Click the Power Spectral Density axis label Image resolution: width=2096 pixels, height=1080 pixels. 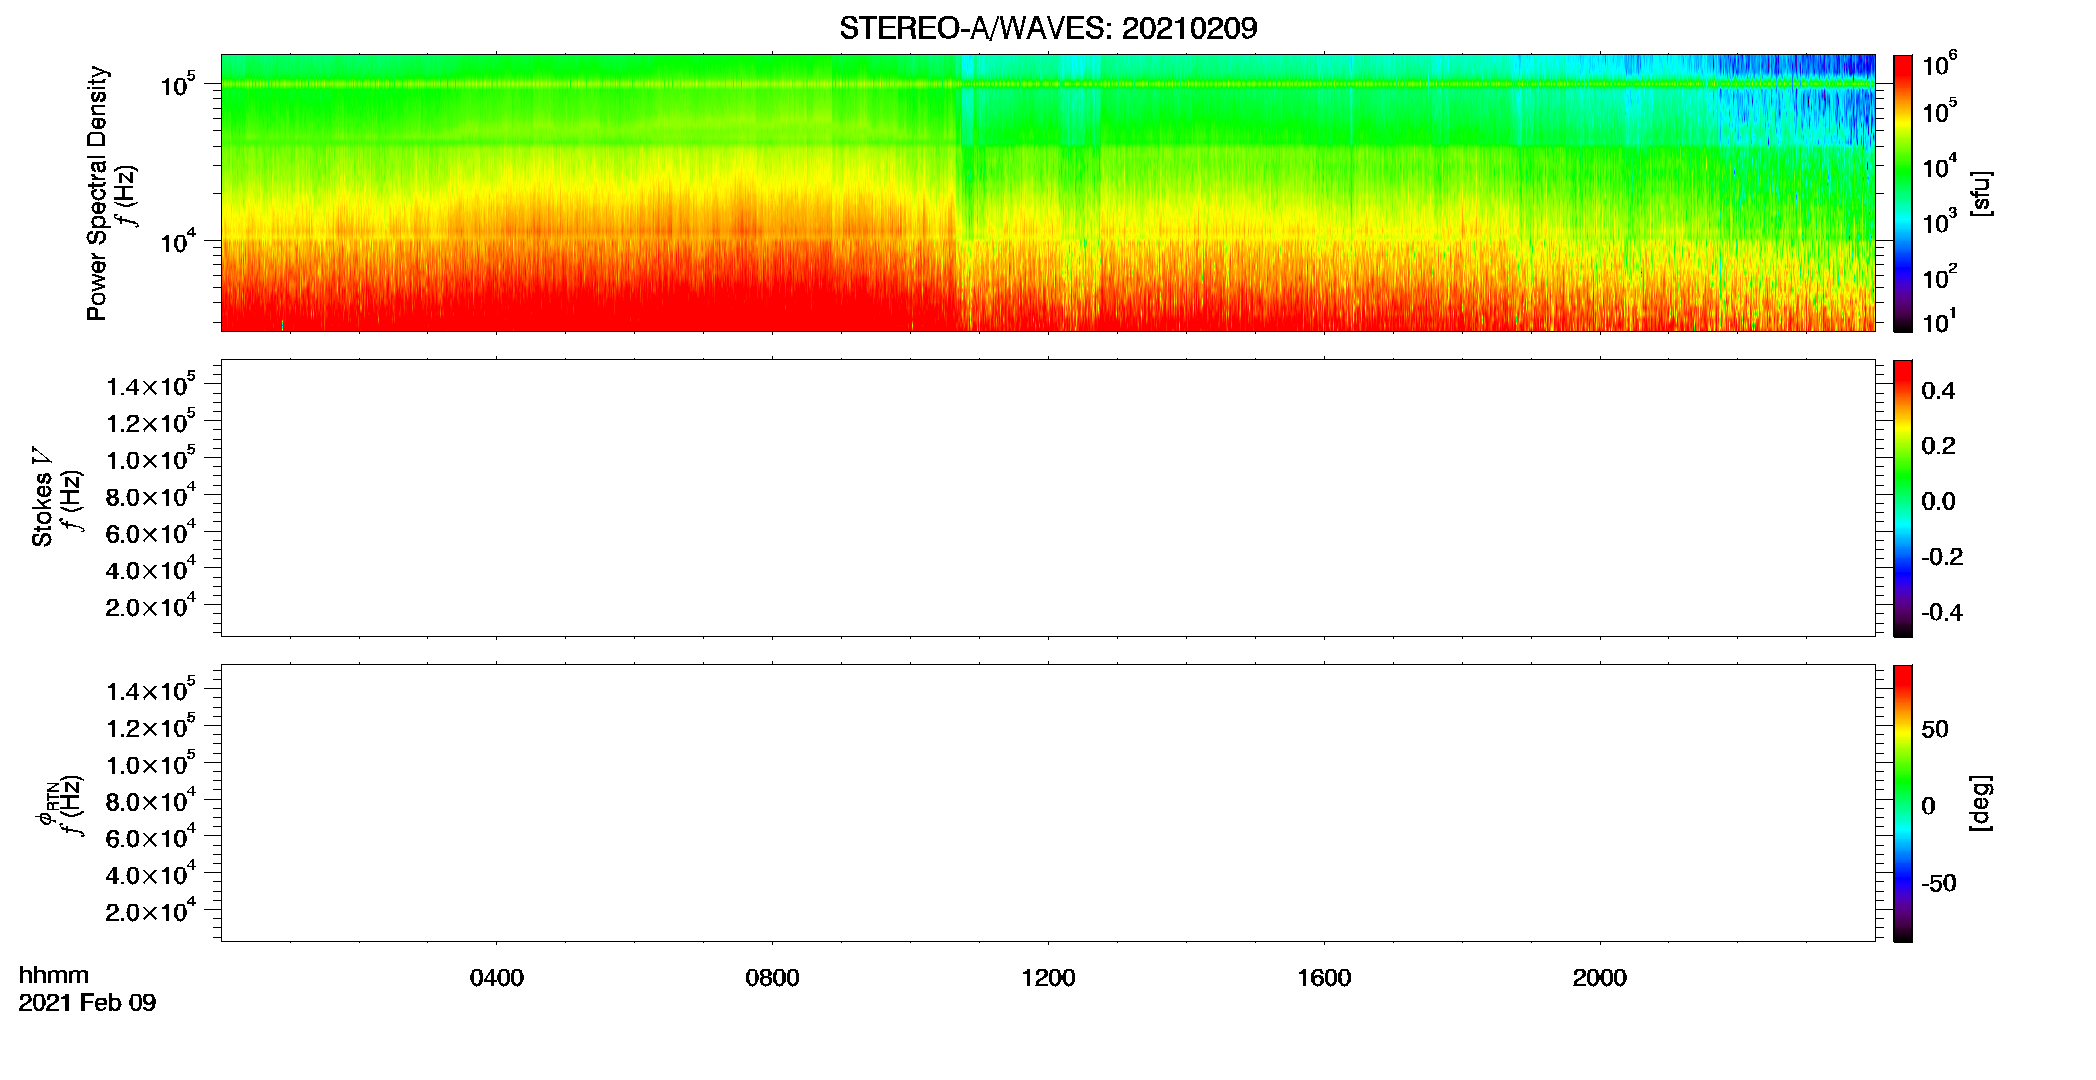[97, 193]
